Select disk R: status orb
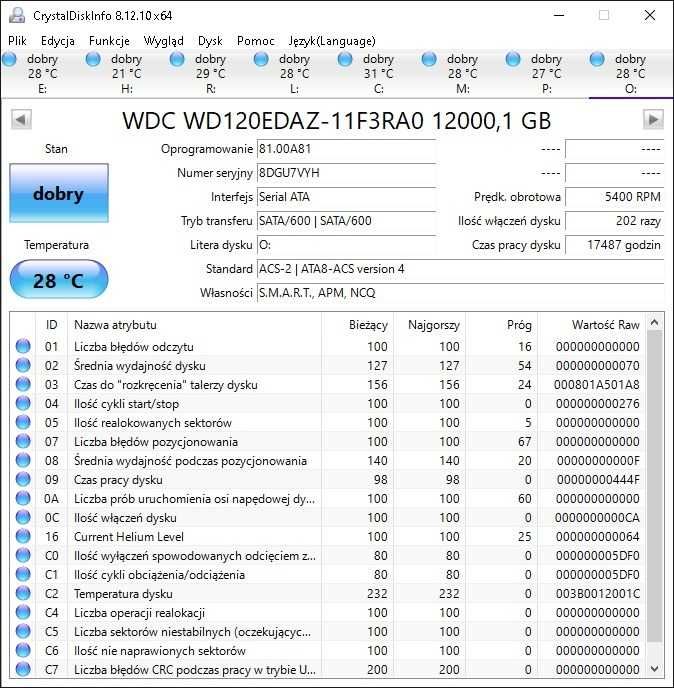The width and height of the screenshot is (674, 688). (x=177, y=59)
